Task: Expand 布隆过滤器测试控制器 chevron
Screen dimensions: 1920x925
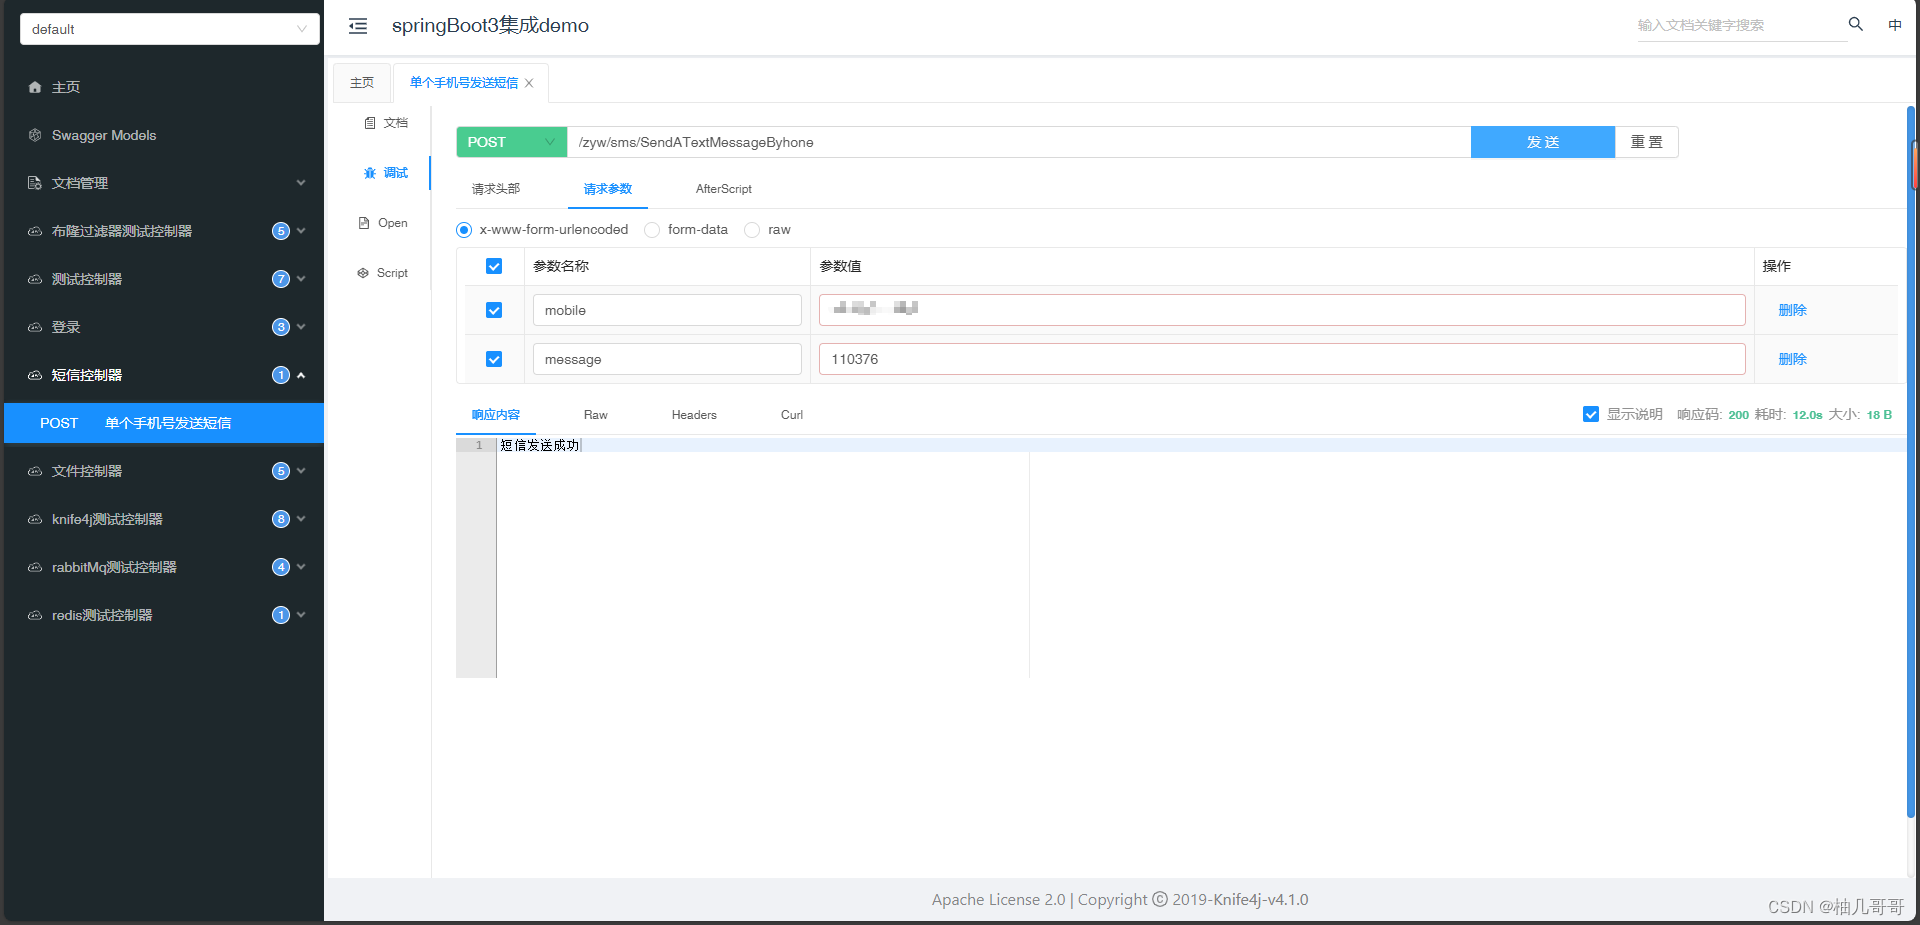Action: (x=301, y=231)
